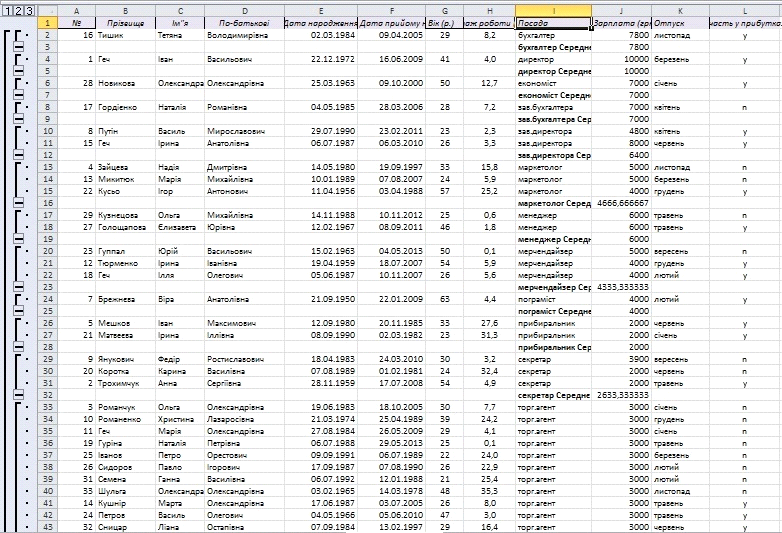Select surname cell Голощапова

point(125,227)
